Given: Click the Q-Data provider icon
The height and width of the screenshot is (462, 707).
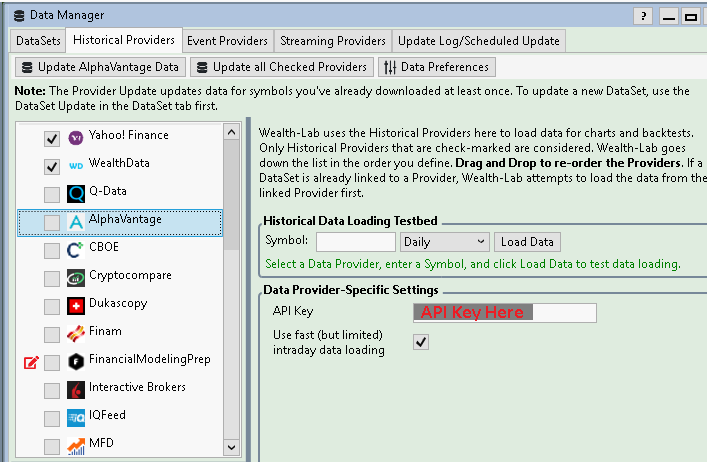Looking at the screenshot, I should click(76, 194).
